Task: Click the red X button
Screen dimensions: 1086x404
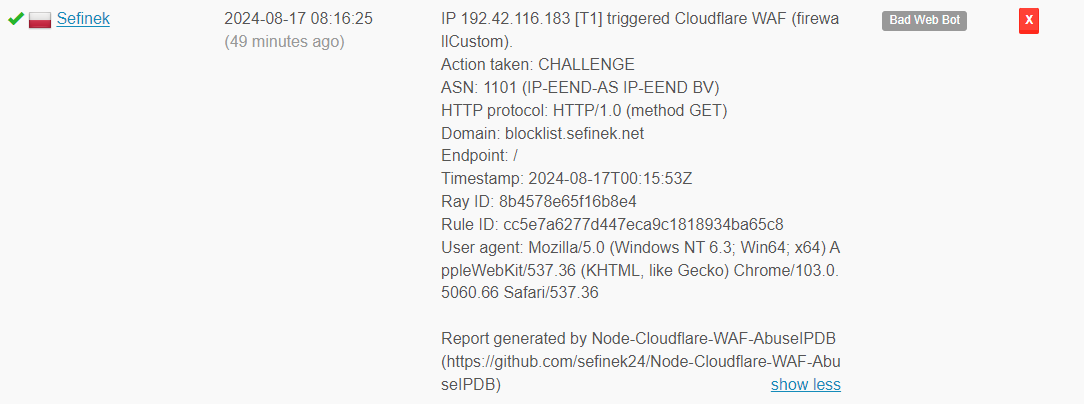Action: [x=1028, y=20]
